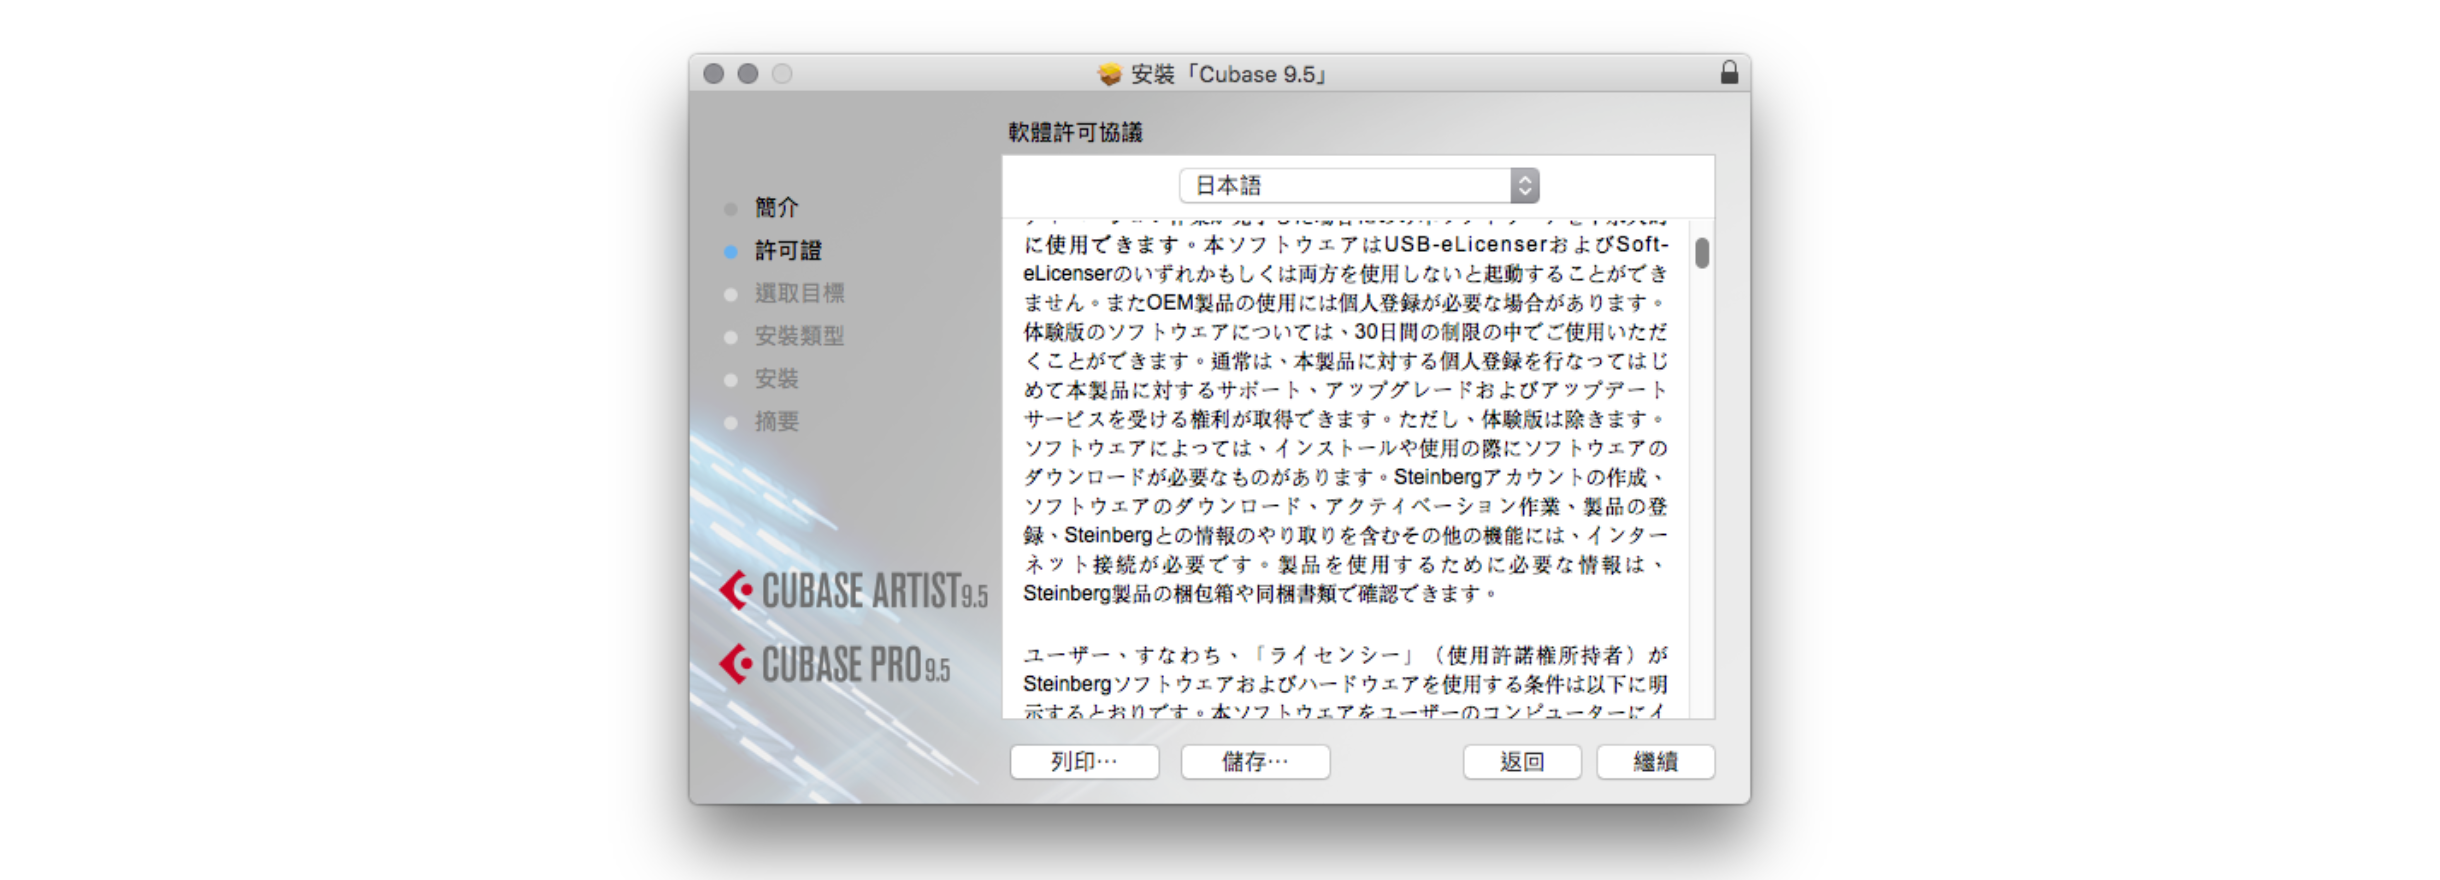Click the minimize window button

click(x=747, y=74)
